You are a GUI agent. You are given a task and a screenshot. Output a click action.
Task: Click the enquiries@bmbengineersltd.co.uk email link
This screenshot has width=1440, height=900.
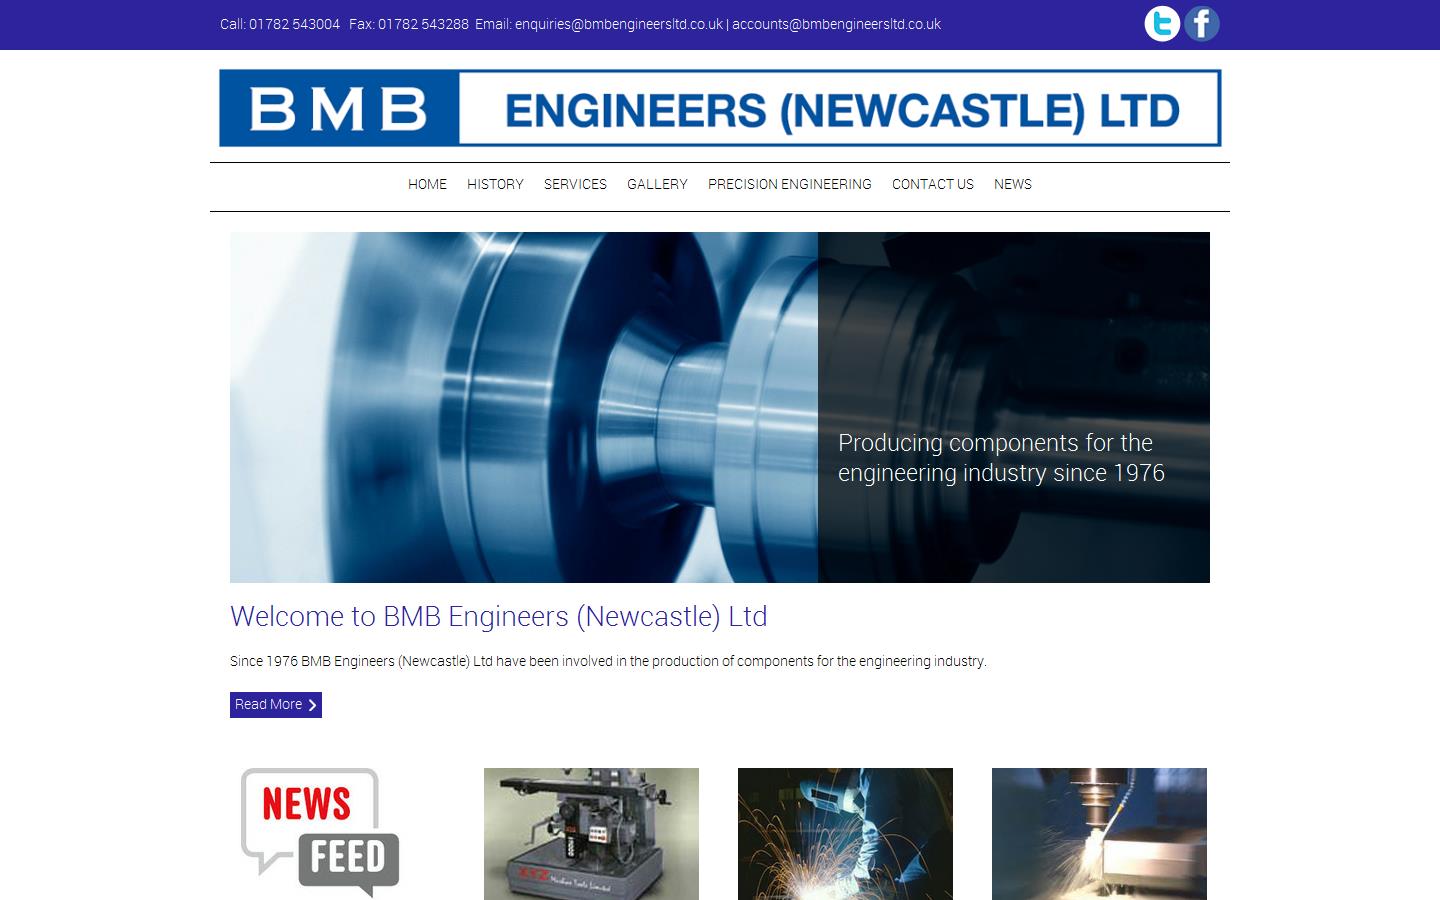click(x=619, y=24)
